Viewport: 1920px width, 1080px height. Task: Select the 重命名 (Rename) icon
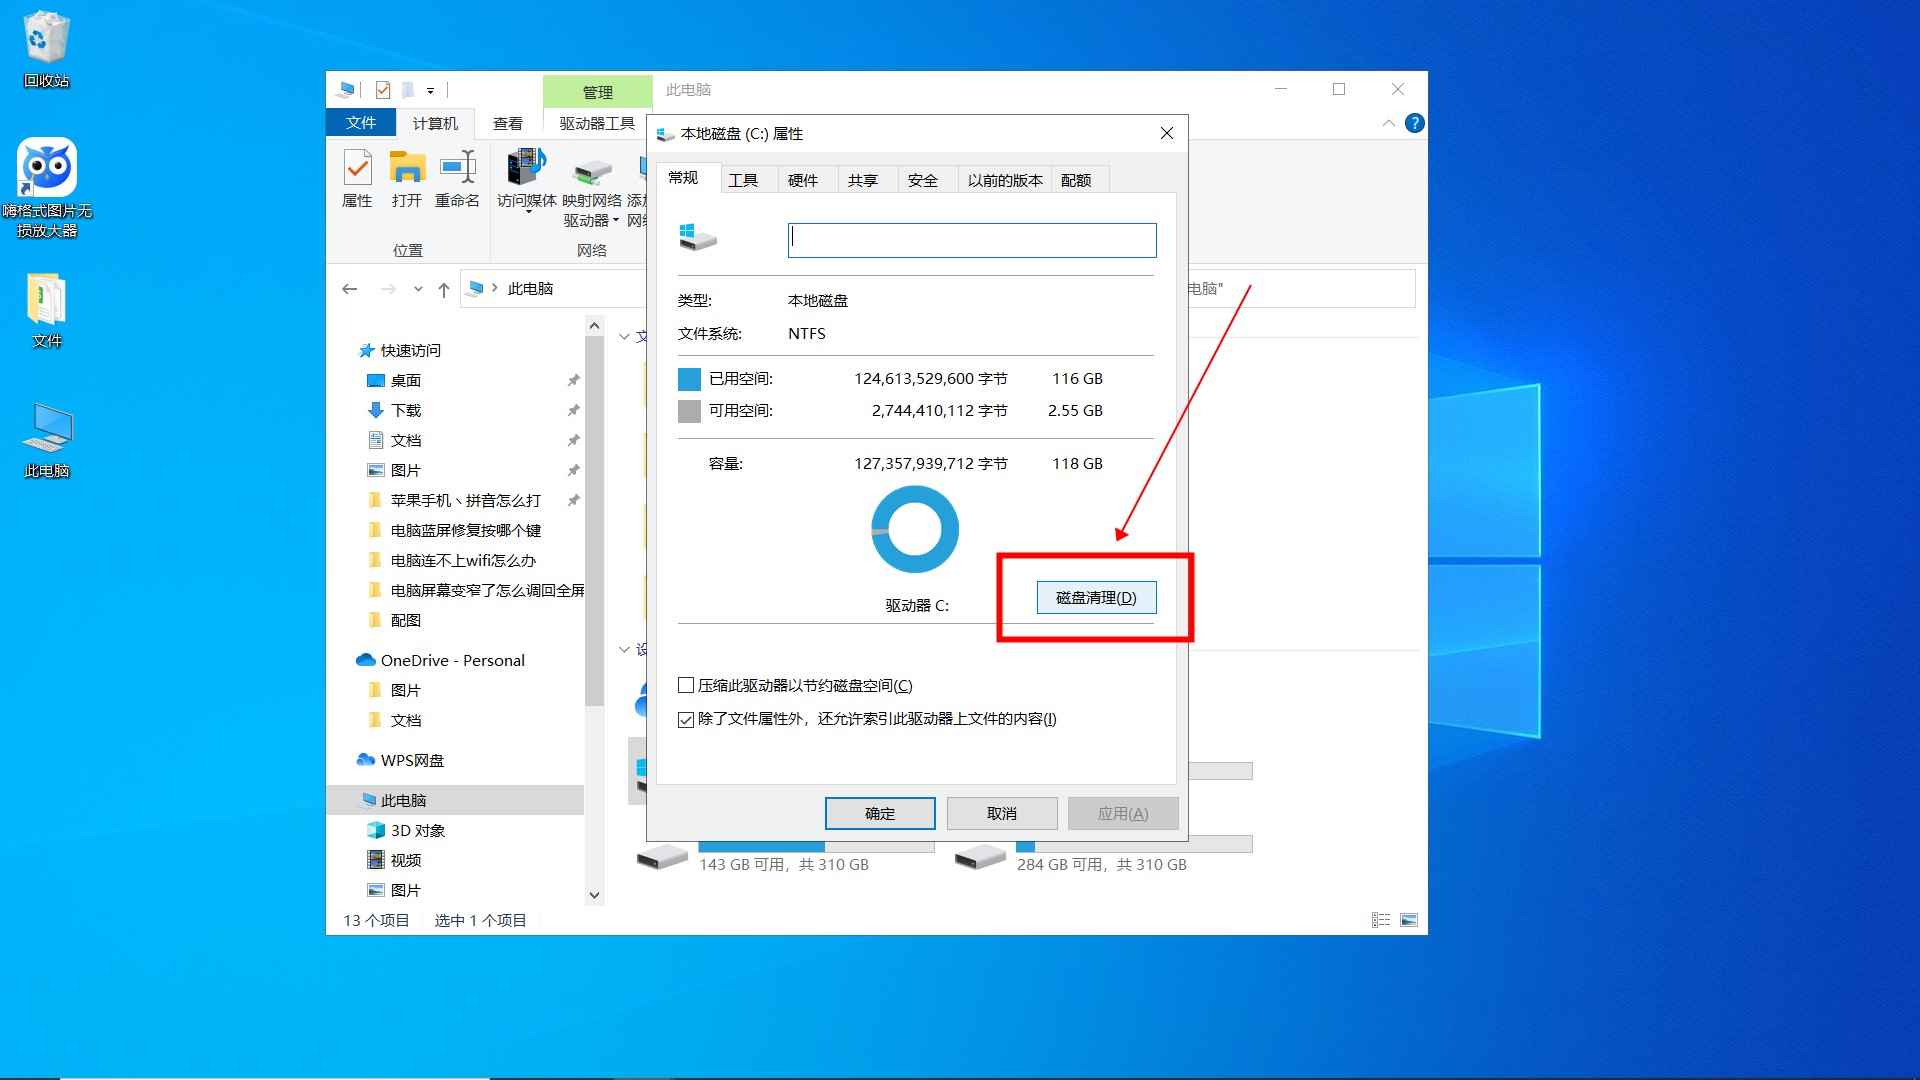[x=457, y=180]
